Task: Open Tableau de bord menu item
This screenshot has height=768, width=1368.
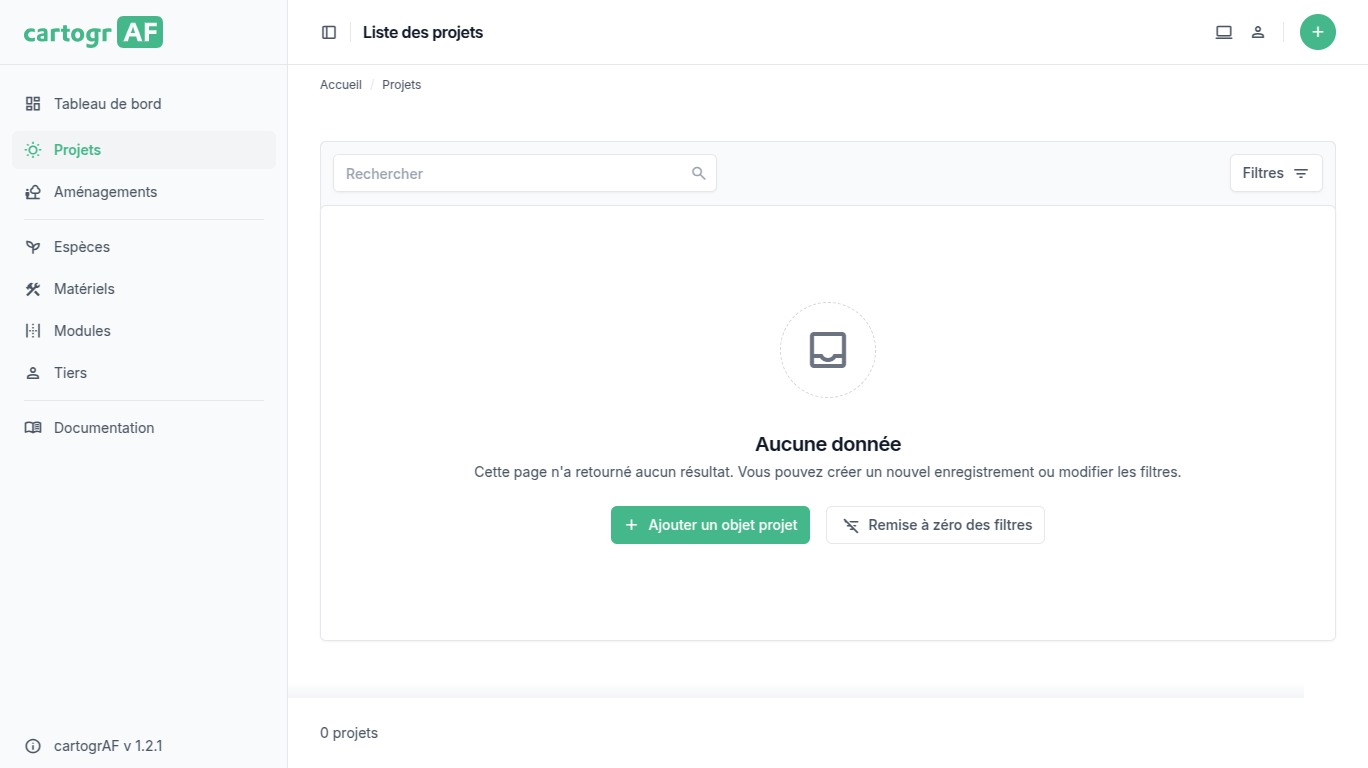Action: pyautogui.click(x=107, y=104)
